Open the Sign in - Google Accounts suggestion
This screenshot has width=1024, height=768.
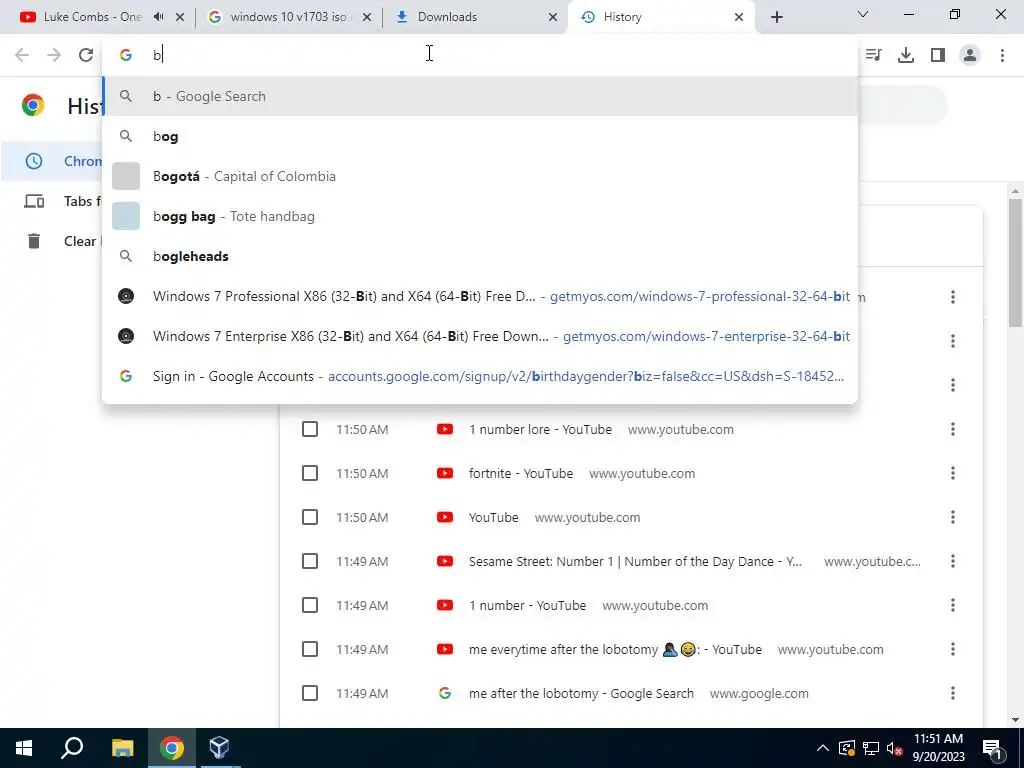(x=480, y=376)
